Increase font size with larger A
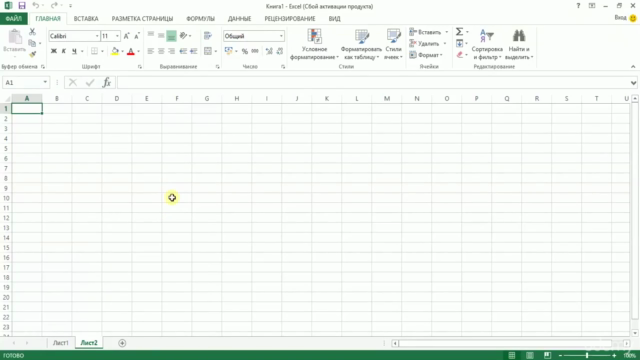Screen dimensions: 640x360 point(127,36)
